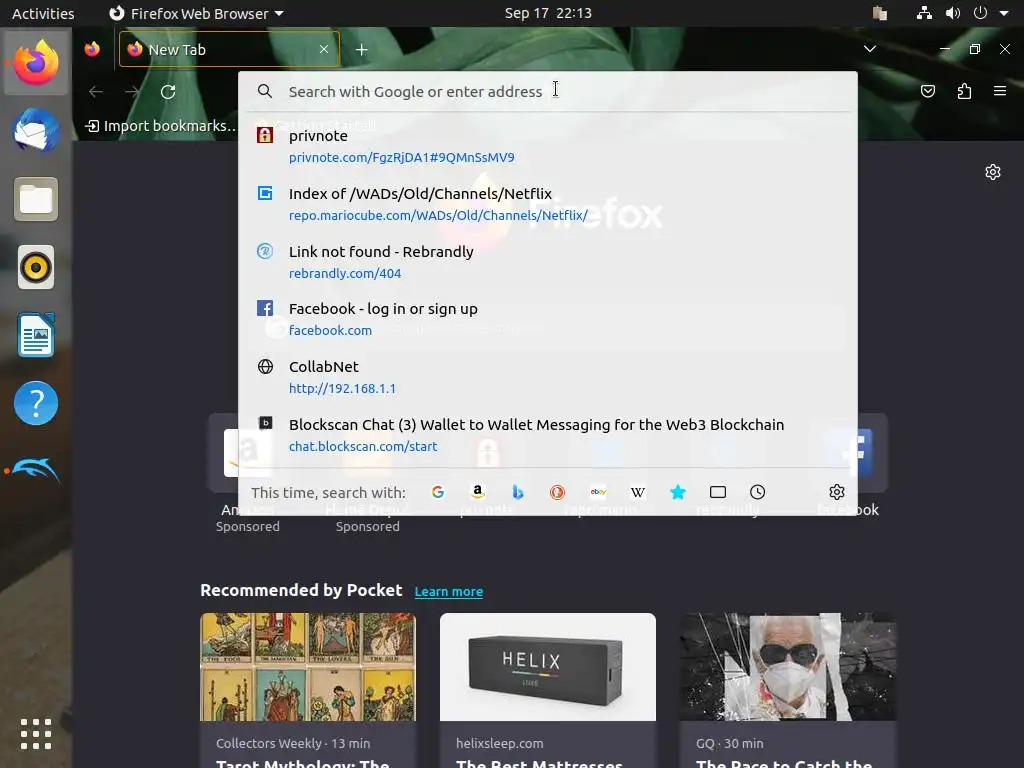This screenshot has height=768, width=1024.
Task: Search this time with Wikipedia icon
Action: [638, 492]
